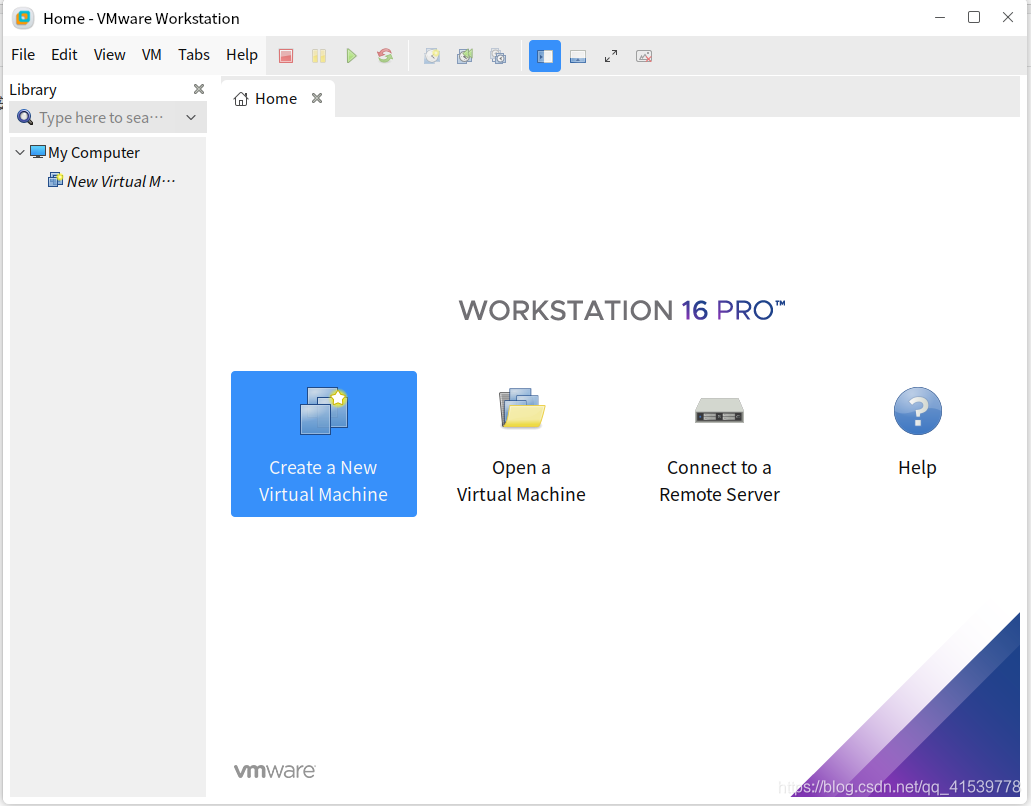Minimize the VMware Workstation window
1031x806 pixels.
940,18
